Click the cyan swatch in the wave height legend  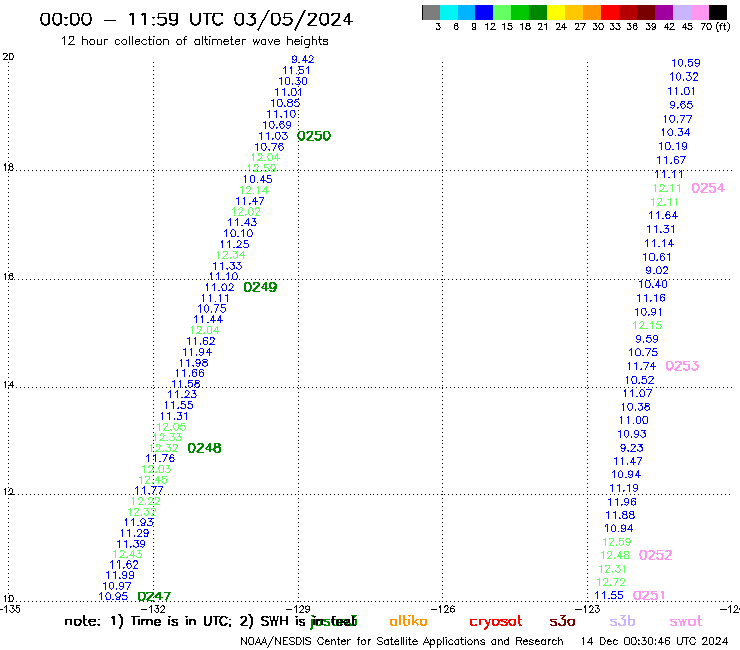pyautogui.click(x=449, y=12)
